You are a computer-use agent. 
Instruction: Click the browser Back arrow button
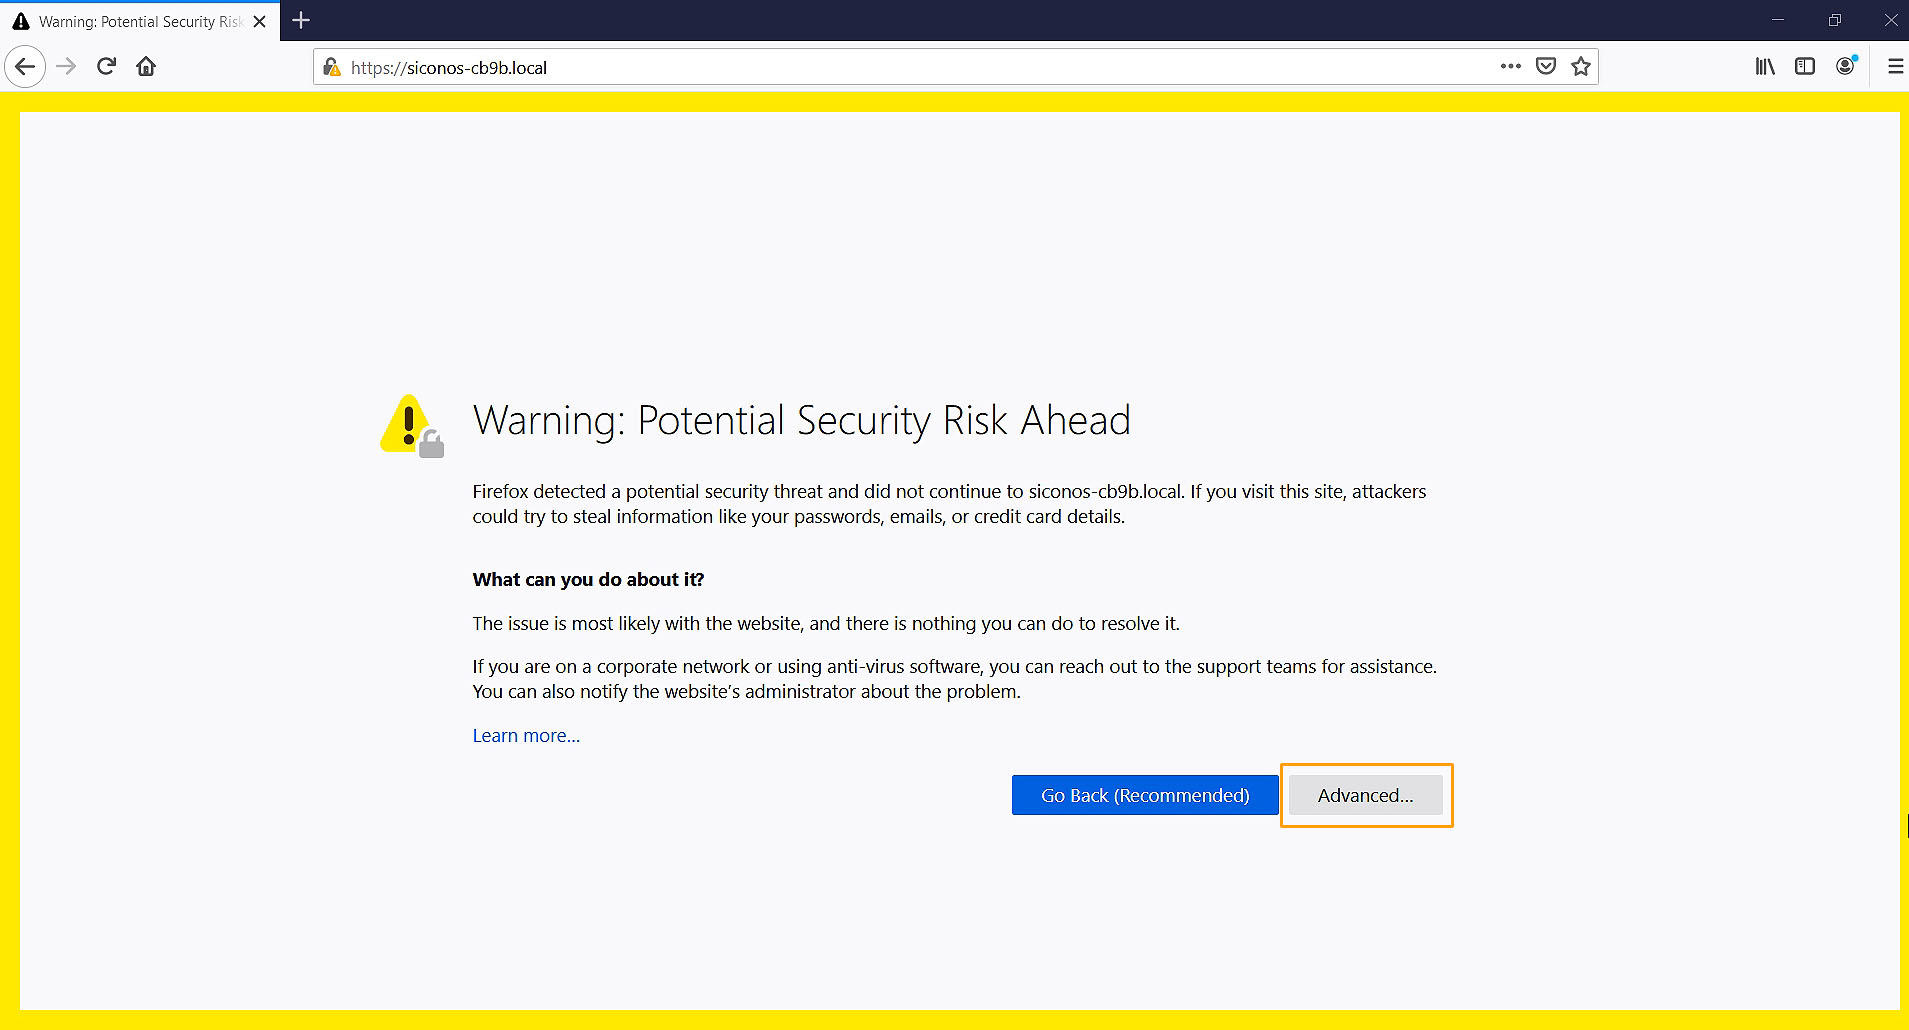tap(25, 67)
